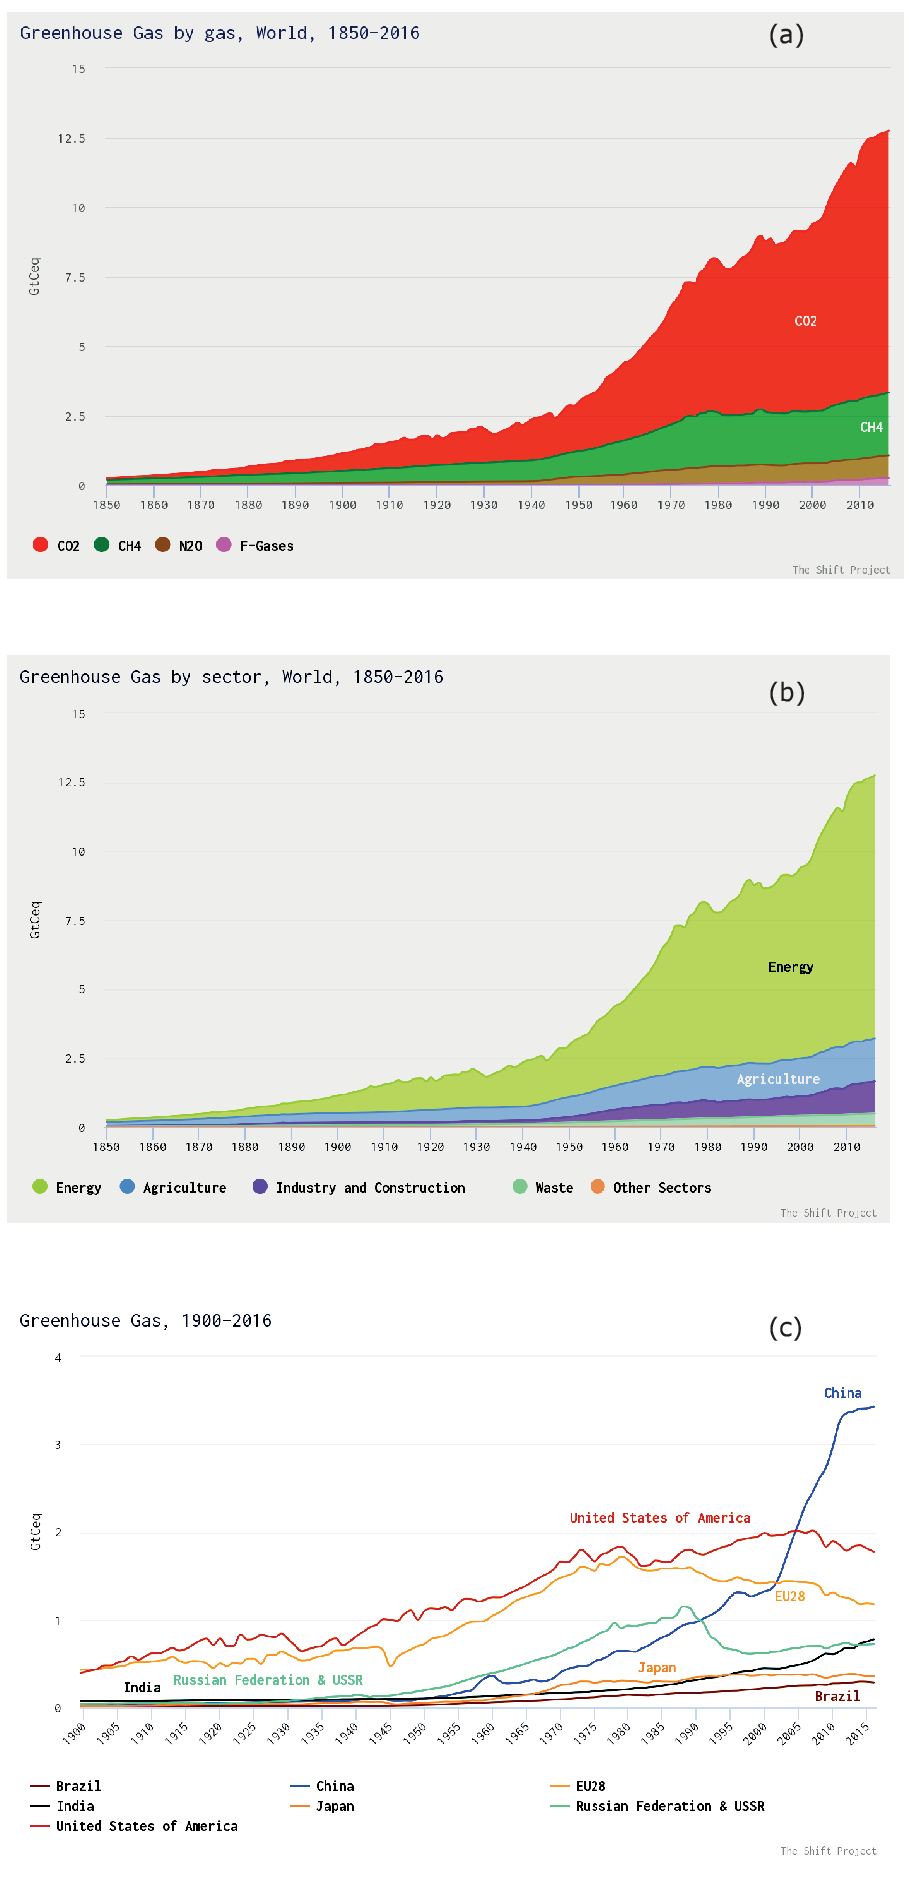The width and height of the screenshot is (909, 1890).
Task: Click the Energy label inside the green area
Action: coord(791,967)
